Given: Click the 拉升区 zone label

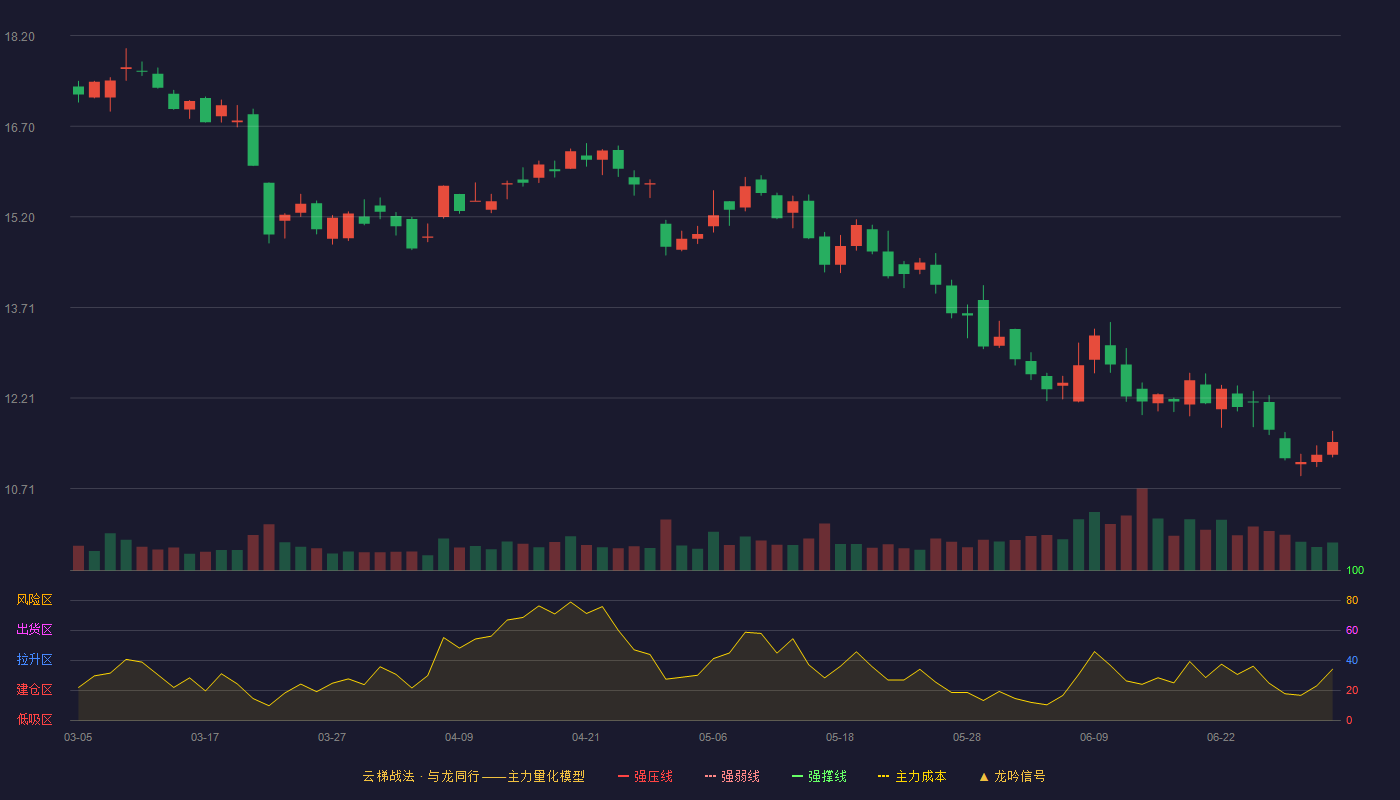Looking at the screenshot, I should [x=34, y=660].
